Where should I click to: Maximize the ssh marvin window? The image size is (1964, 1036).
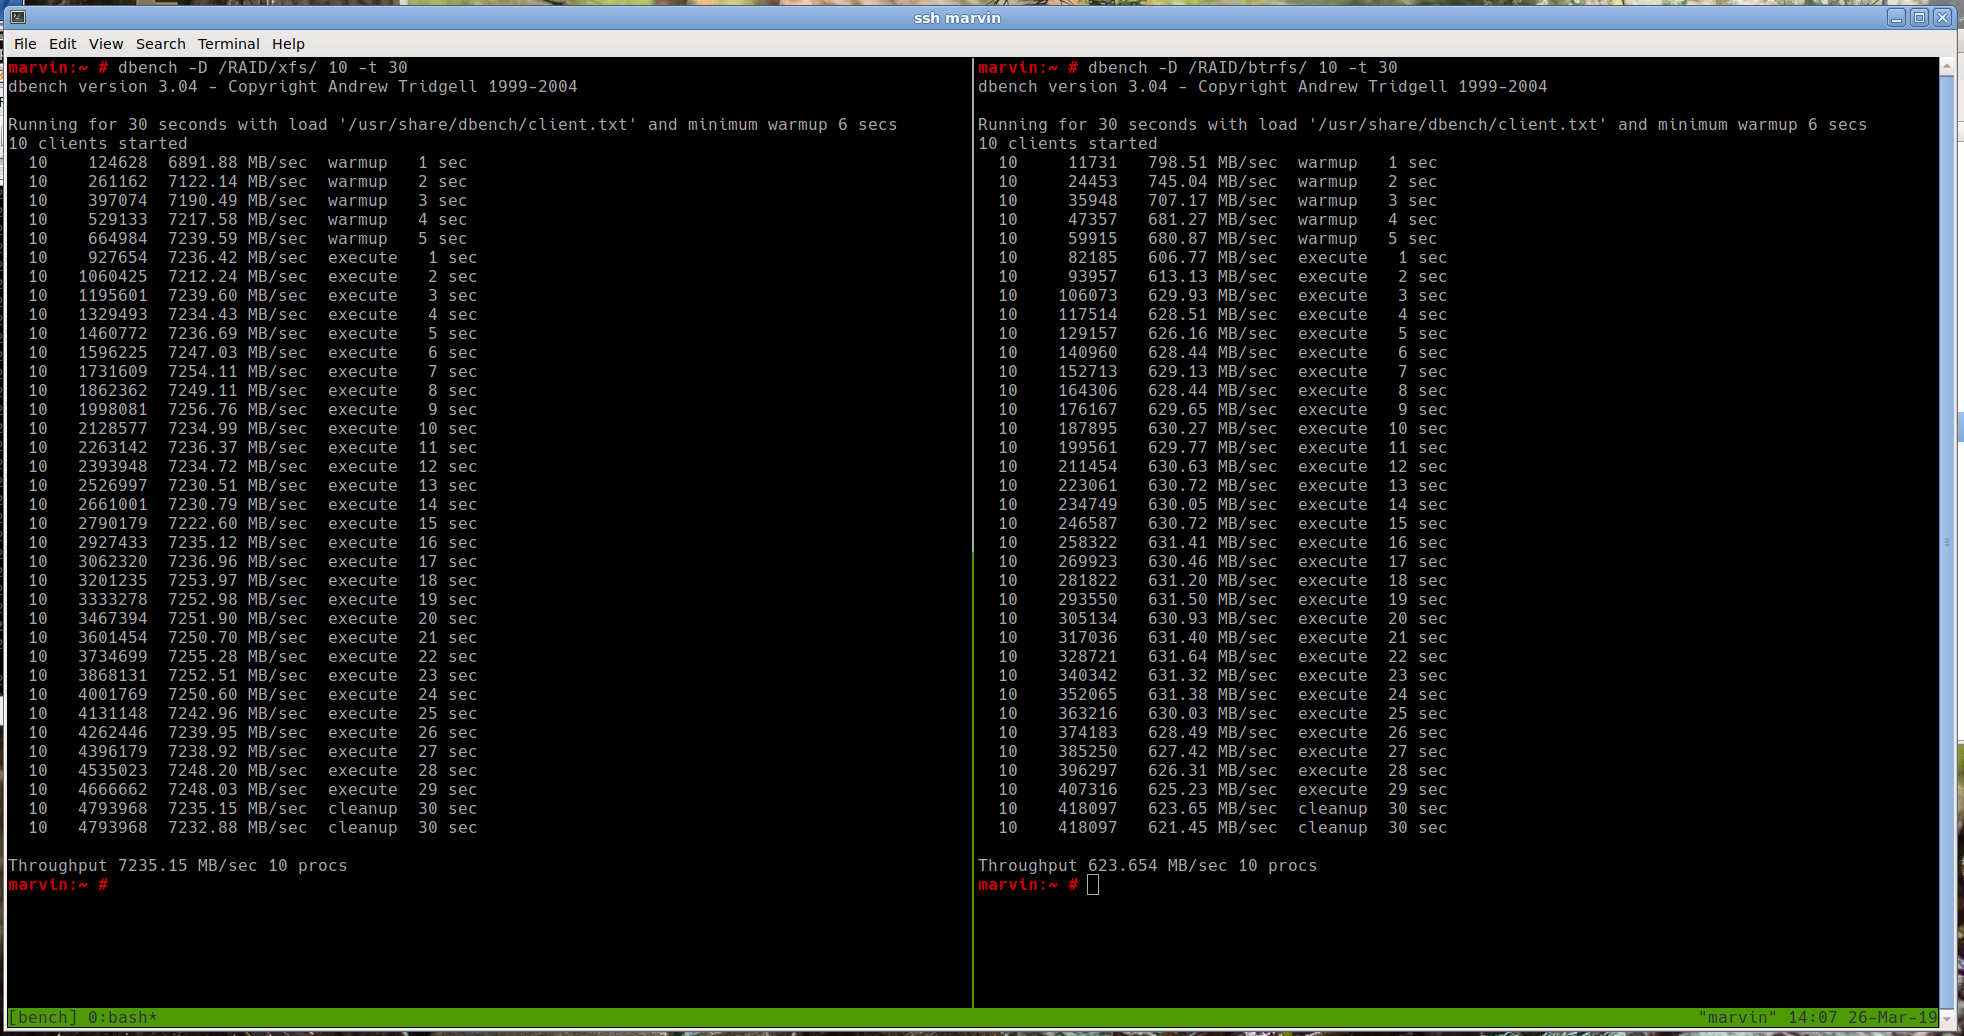click(1919, 17)
